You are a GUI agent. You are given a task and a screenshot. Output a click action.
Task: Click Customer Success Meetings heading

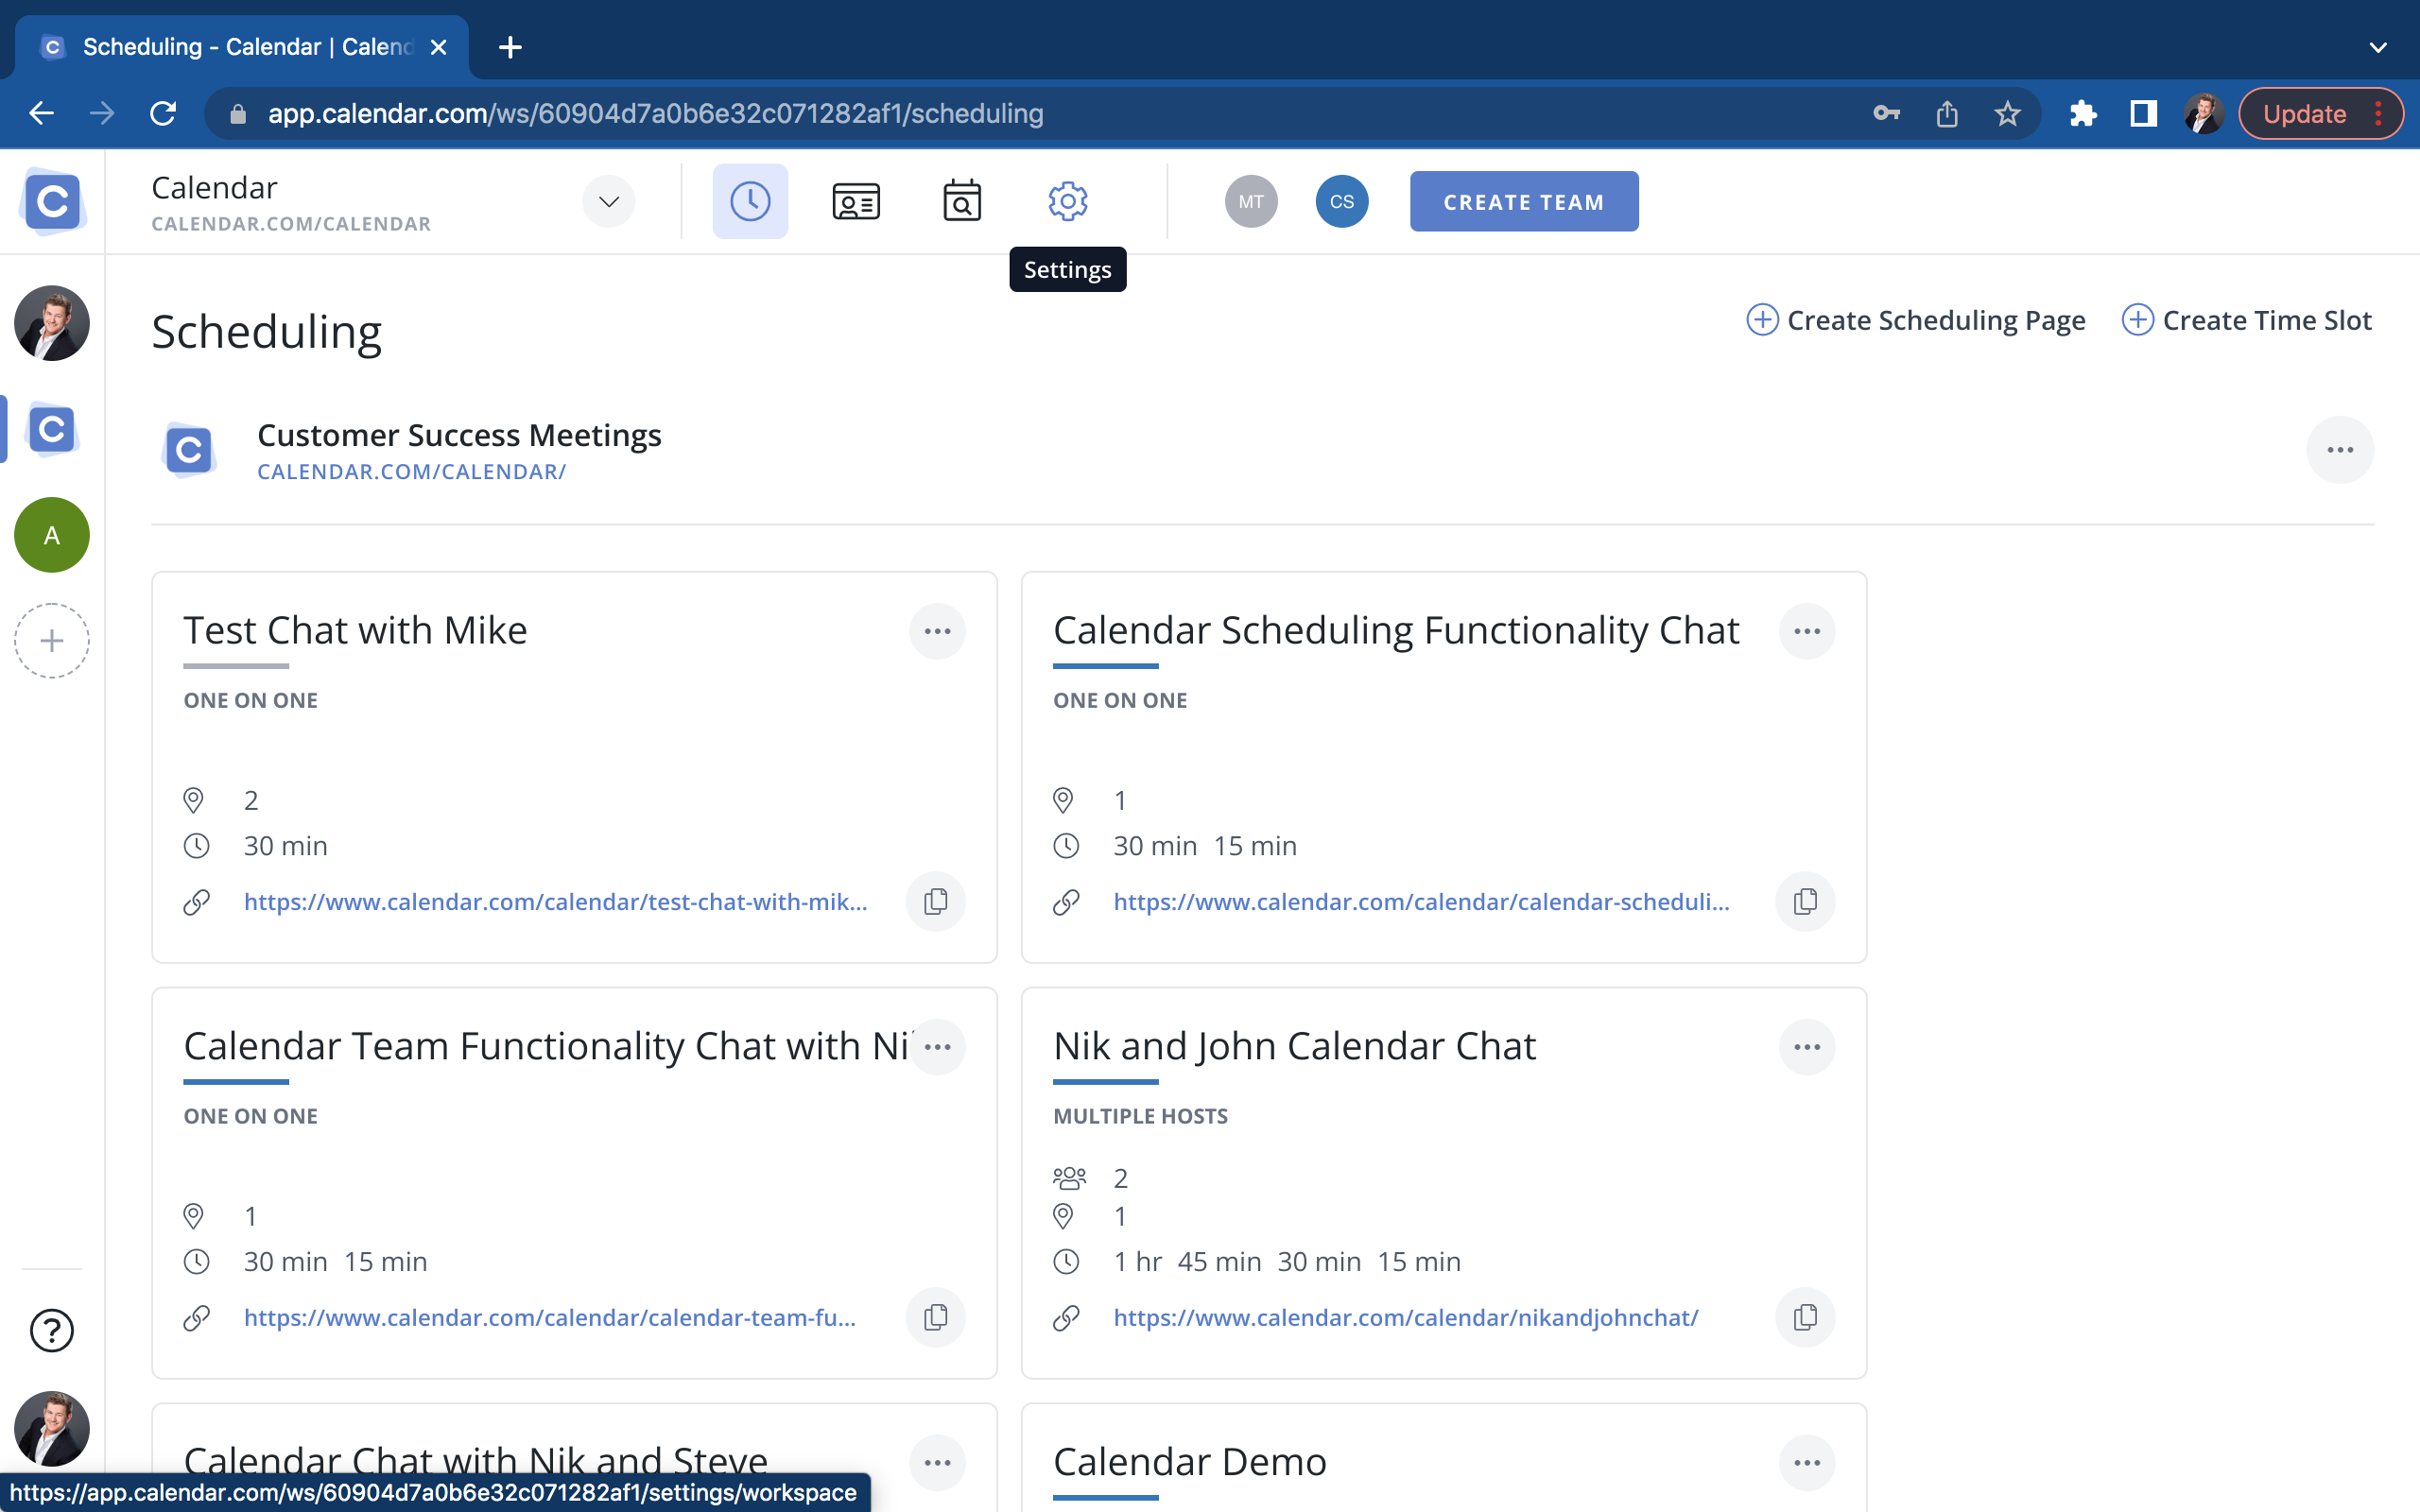[x=459, y=435]
